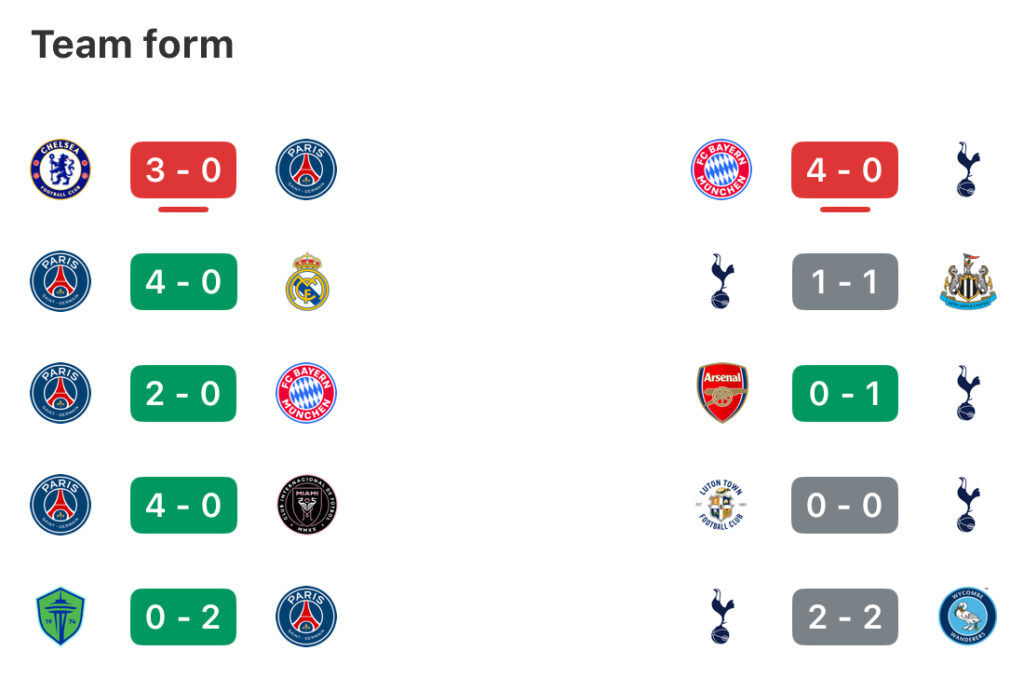
Task: Click the grey 2 - 2 Wycombe score
Action: pos(845,617)
